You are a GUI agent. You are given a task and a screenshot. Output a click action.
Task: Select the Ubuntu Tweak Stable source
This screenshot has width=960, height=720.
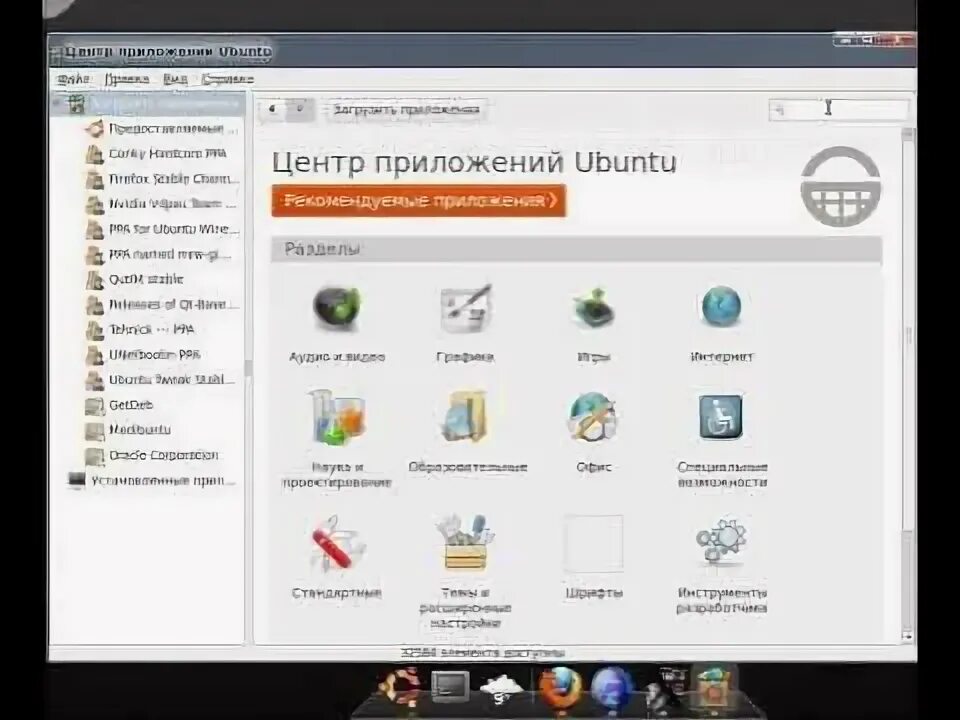pos(160,380)
